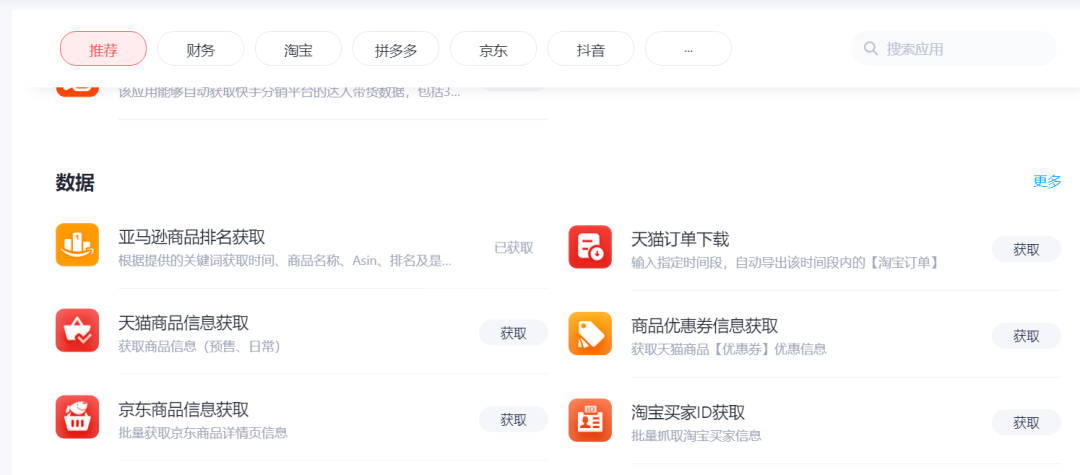Open the 商品优惠券信息获取 app title
This screenshot has height=475, width=1080.
pos(704,326)
